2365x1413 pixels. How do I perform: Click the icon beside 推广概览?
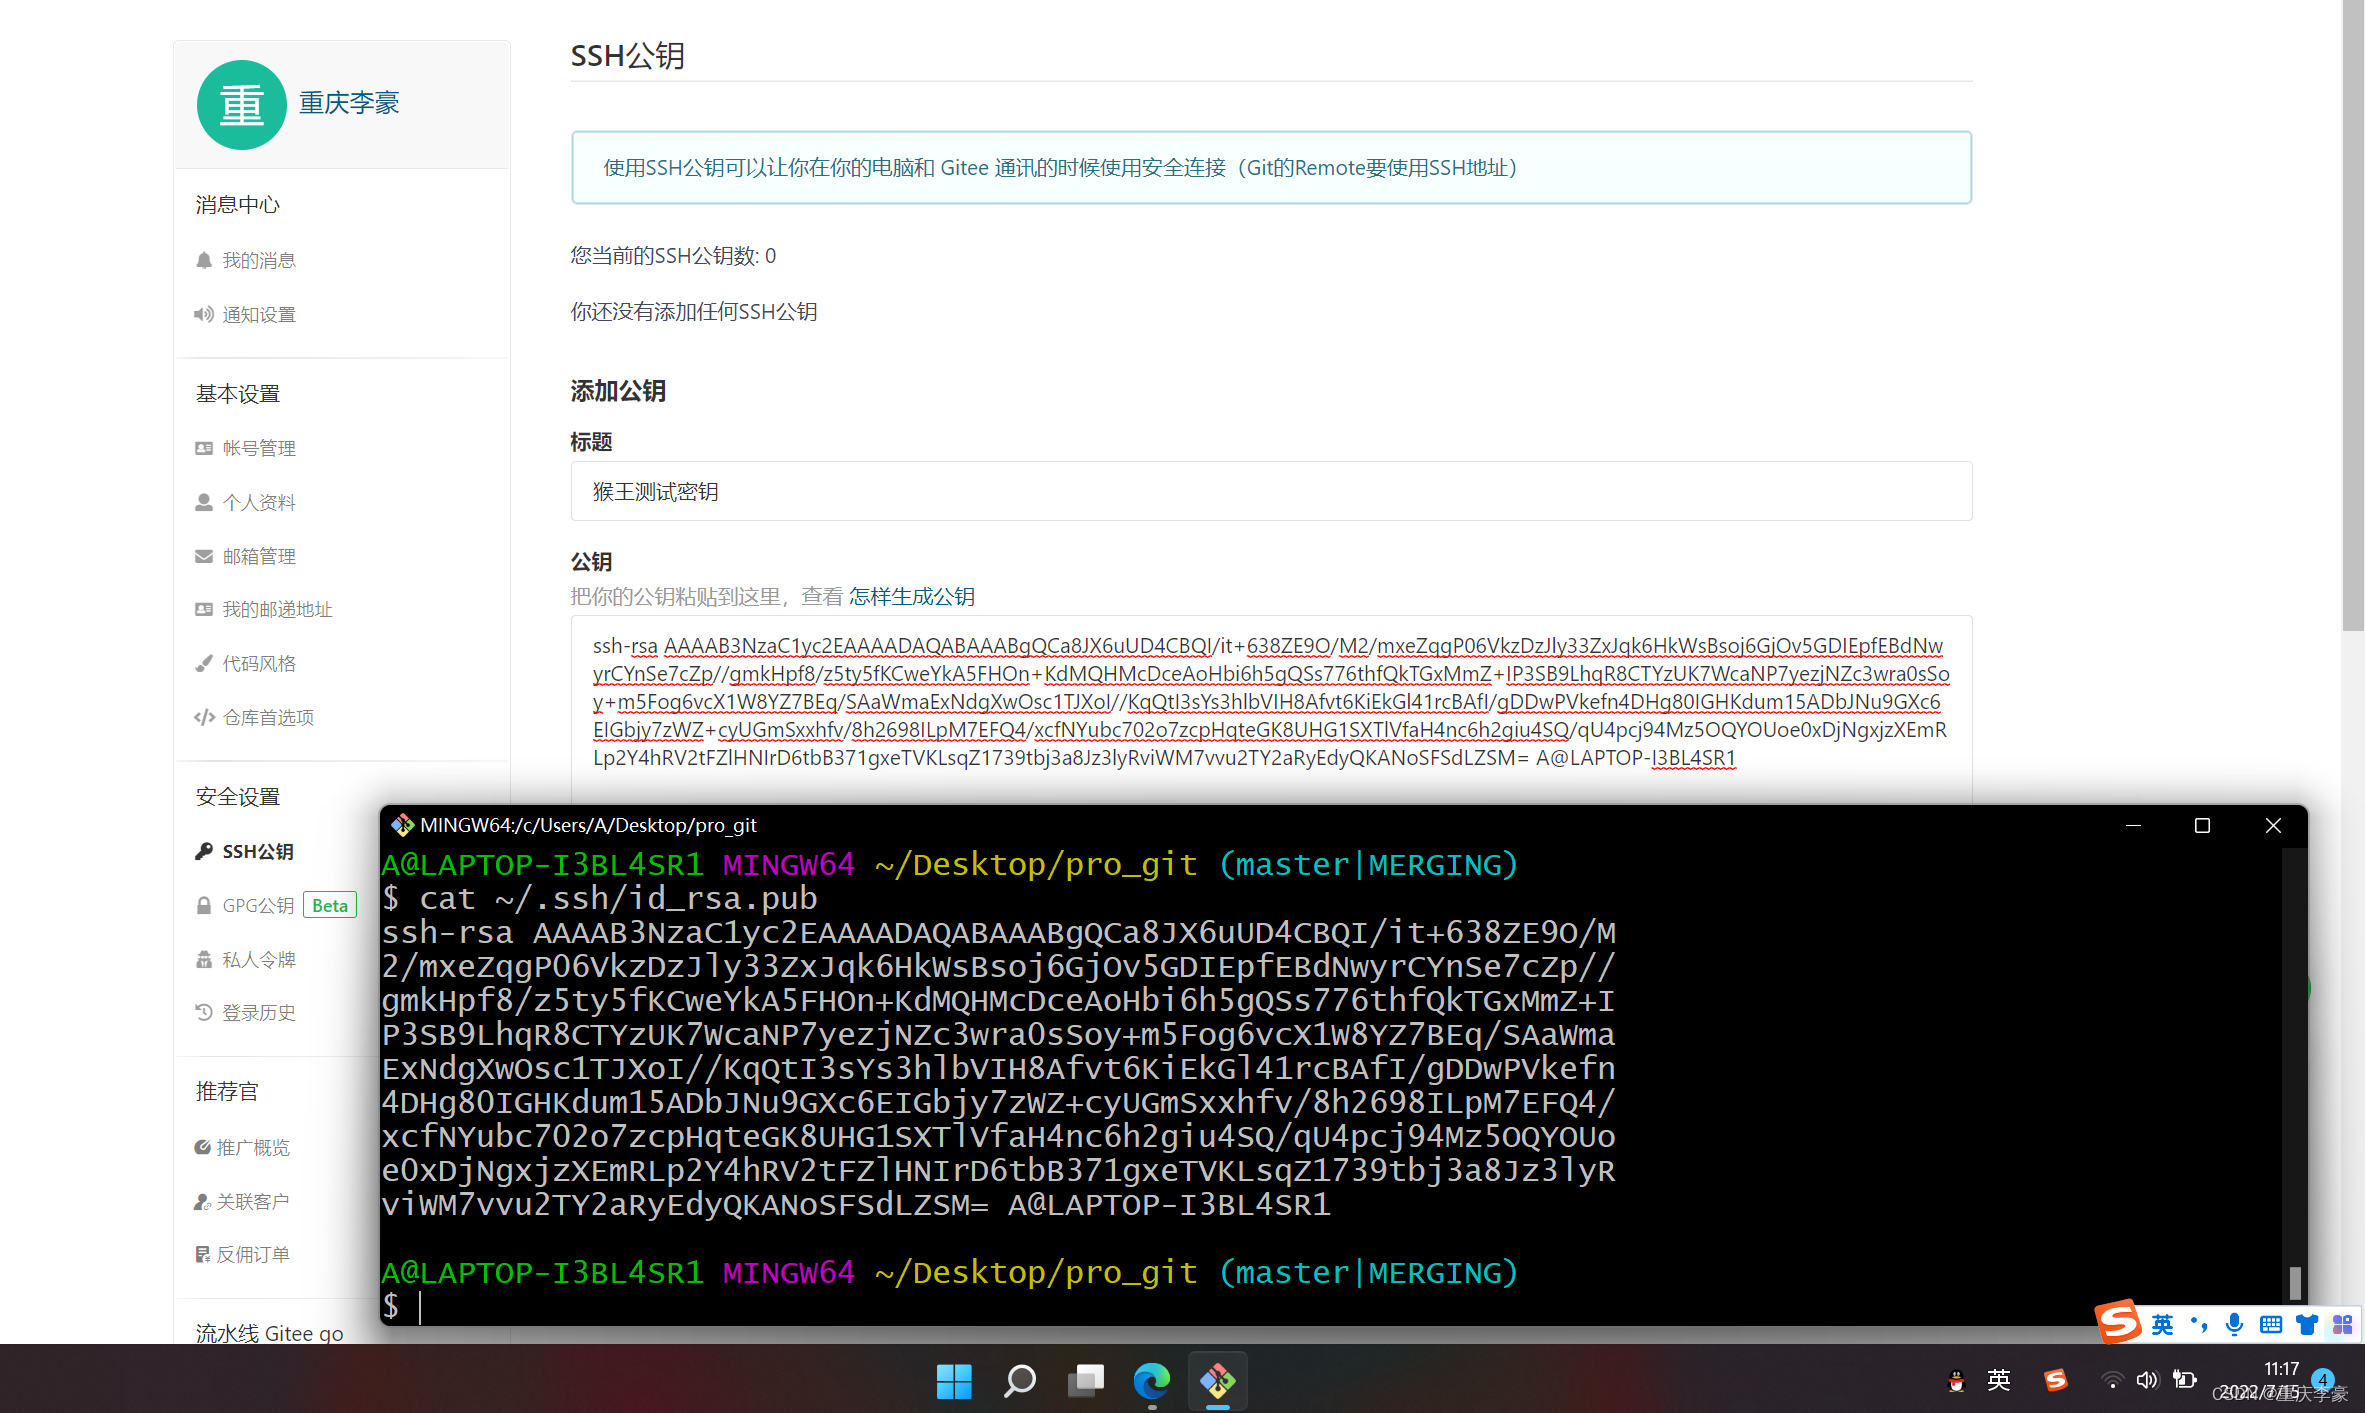(203, 1147)
